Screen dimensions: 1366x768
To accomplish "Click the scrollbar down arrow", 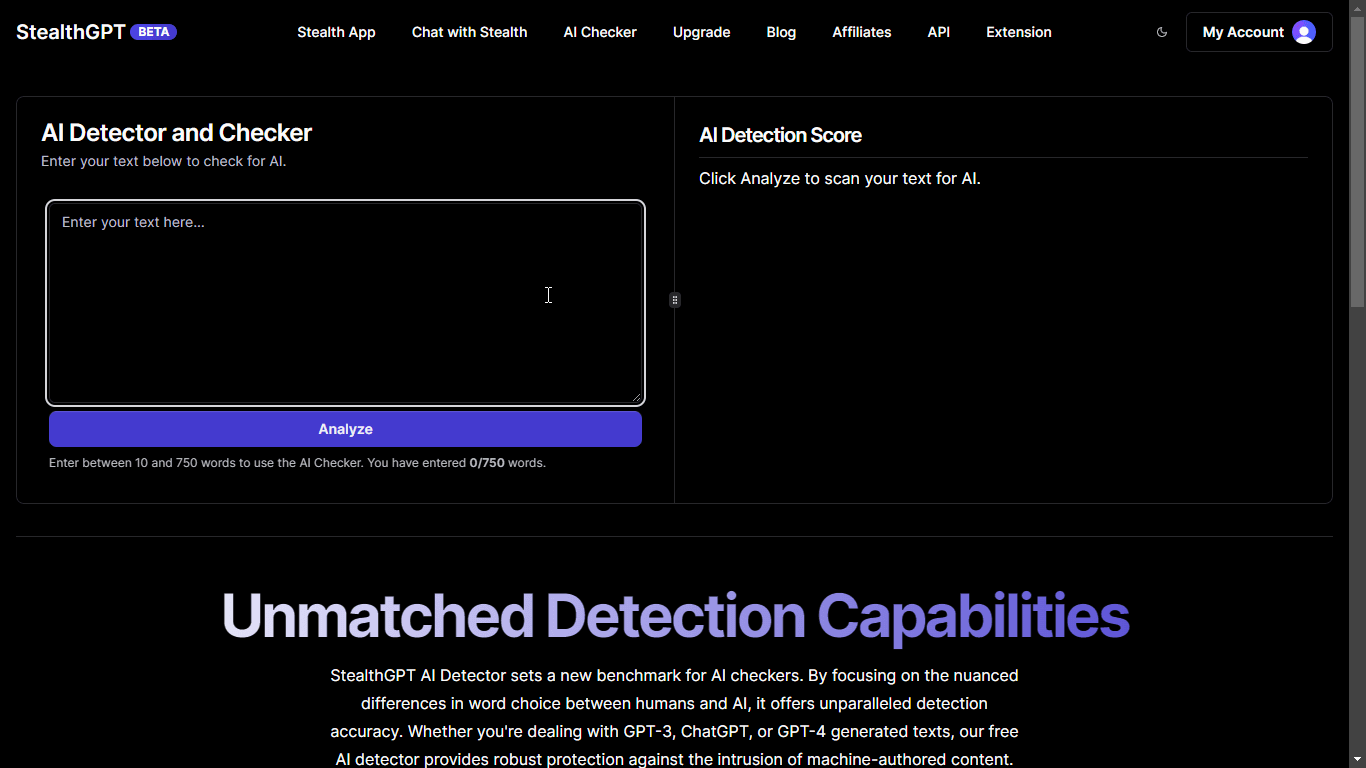I will pyautogui.click(x=1357, y=760).
